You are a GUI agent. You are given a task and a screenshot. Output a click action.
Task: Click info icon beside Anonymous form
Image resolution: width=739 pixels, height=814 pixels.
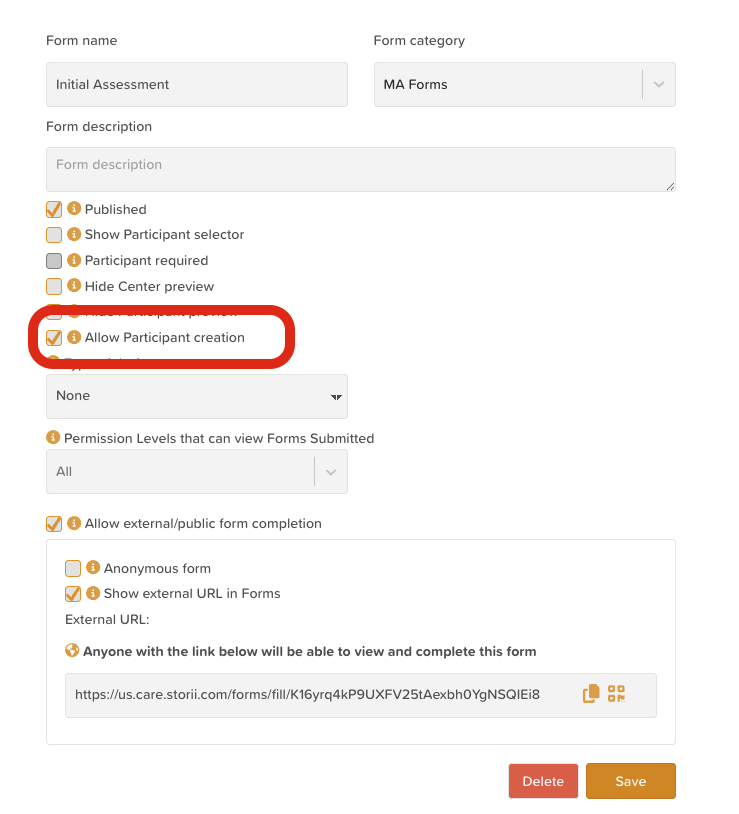point(93,568)
